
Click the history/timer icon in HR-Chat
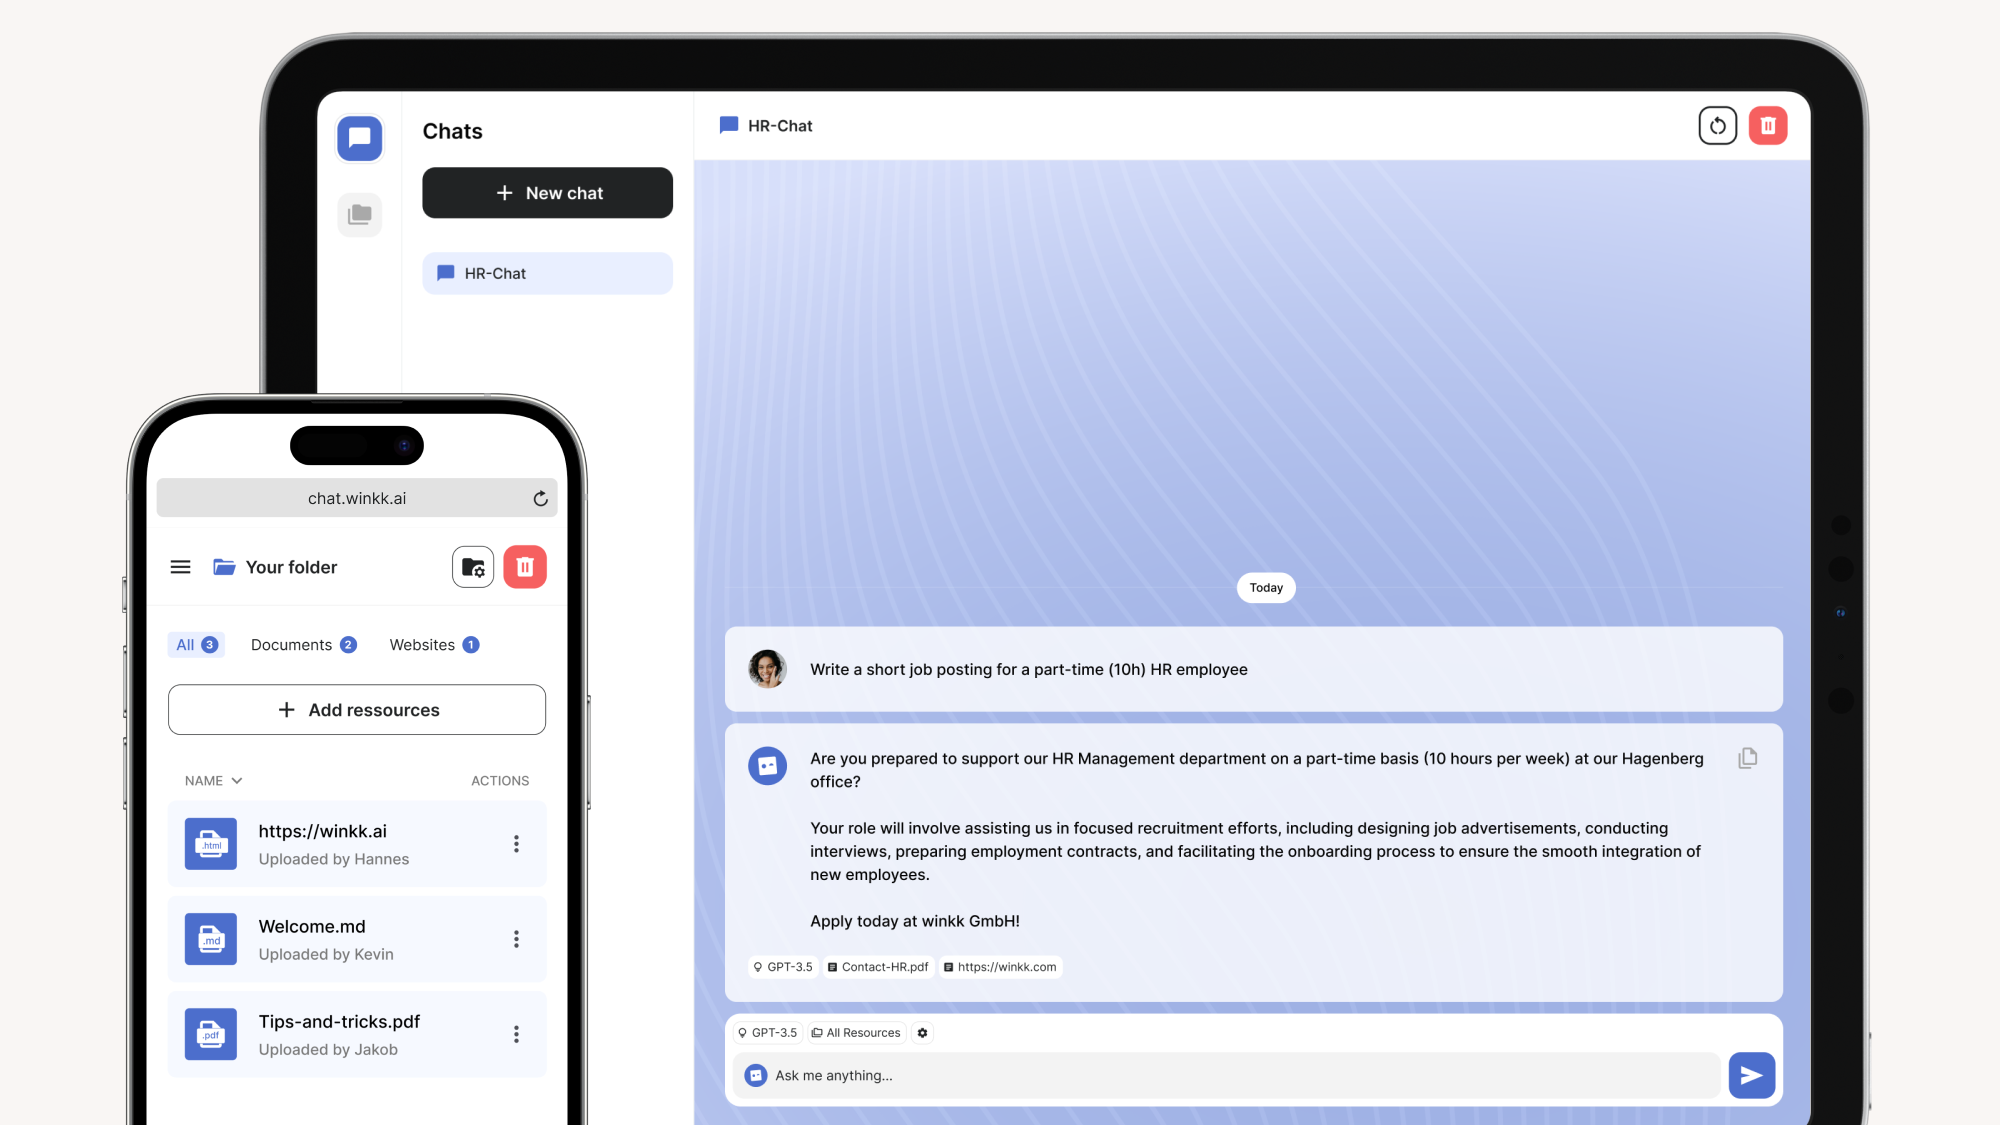click(1717, 125)
